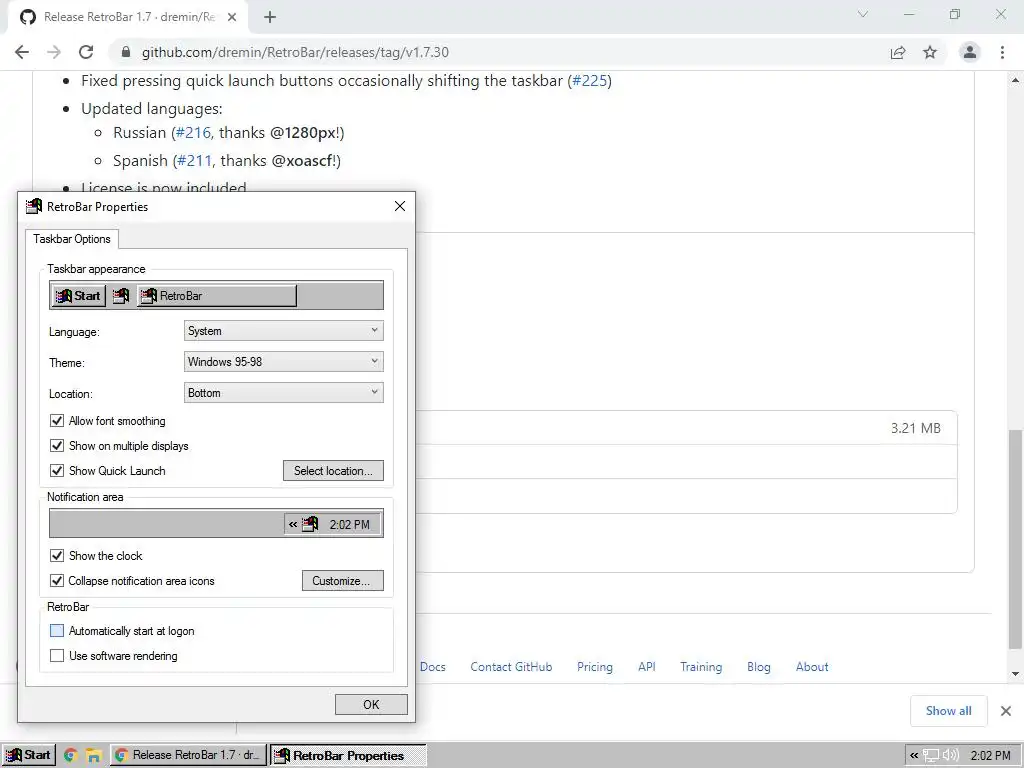
Task: Click Show all in the downloads bar
Action: [x=948, y=711]
